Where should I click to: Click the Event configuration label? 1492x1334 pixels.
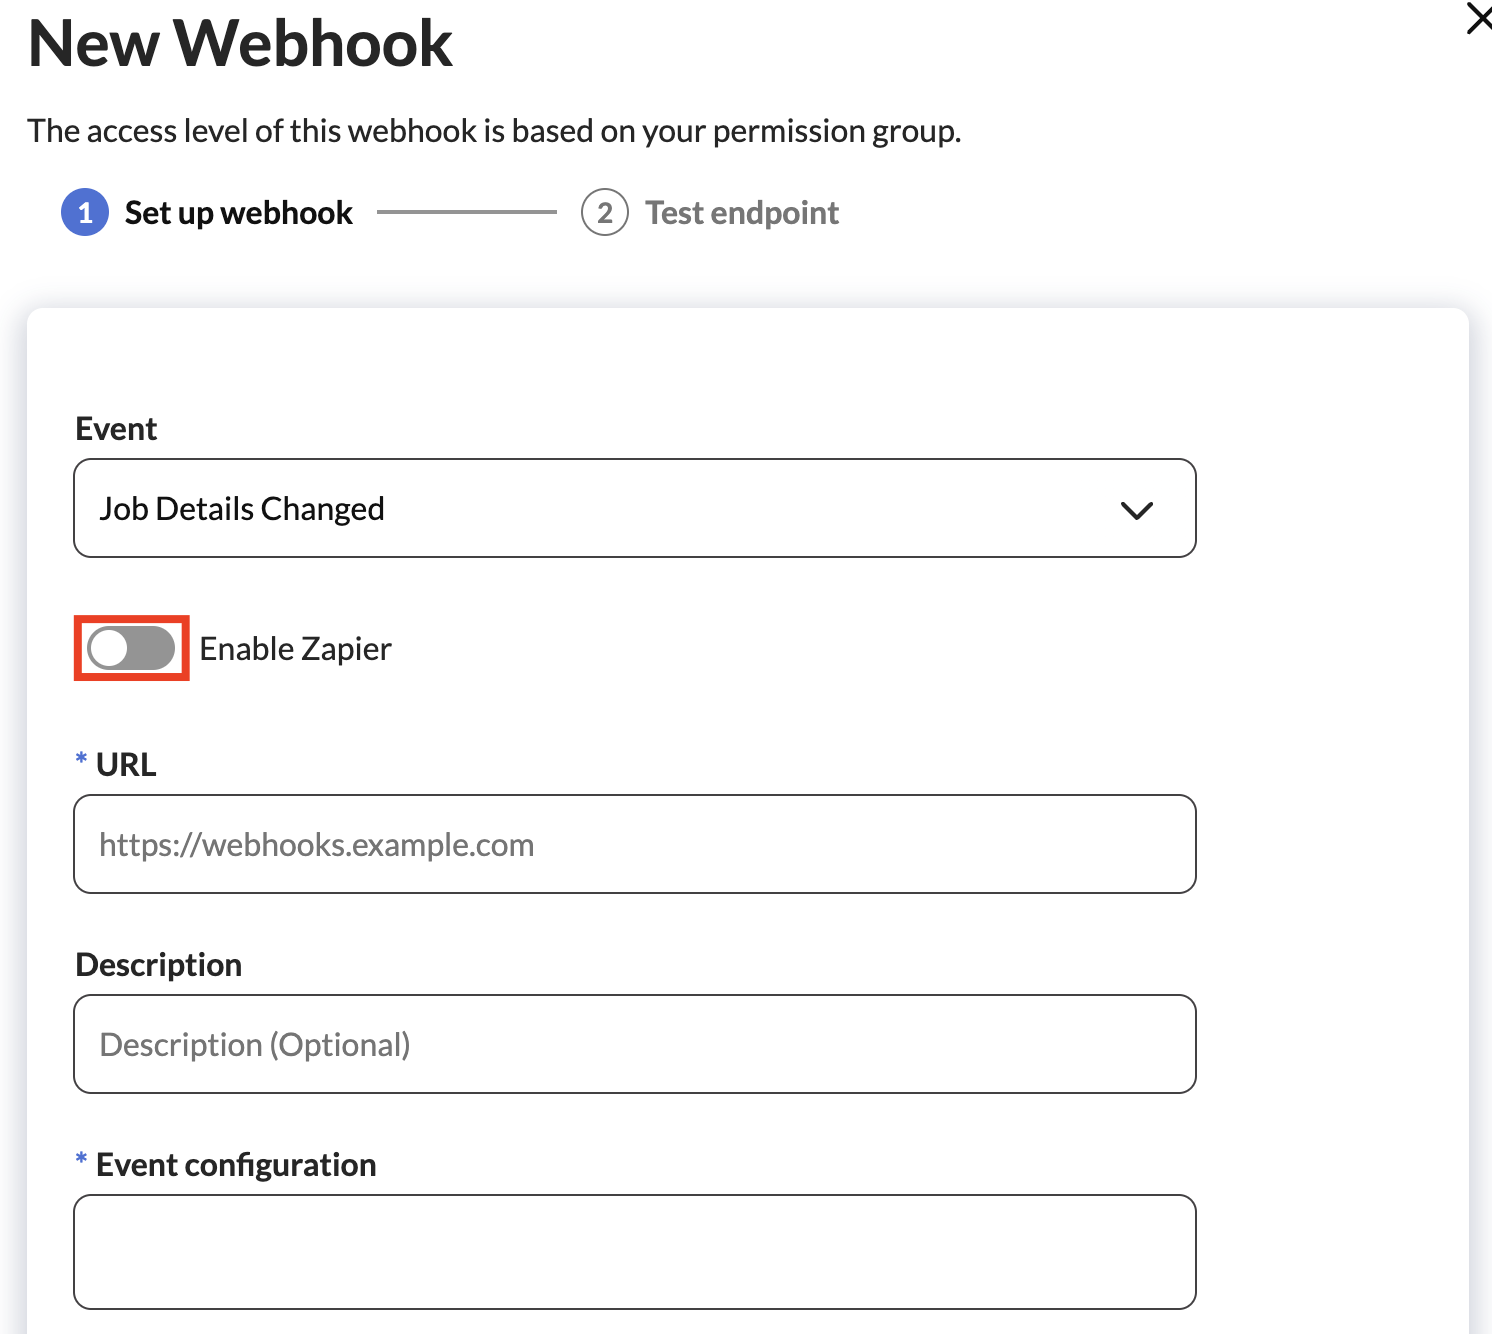(x=236, y=1165)
